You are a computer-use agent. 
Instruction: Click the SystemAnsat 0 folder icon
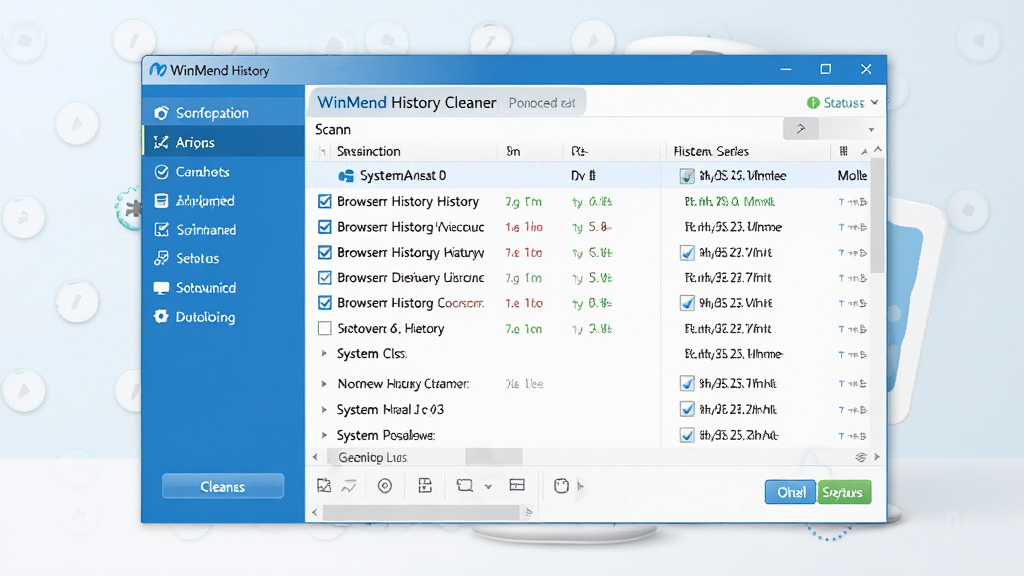pos(346,176)
